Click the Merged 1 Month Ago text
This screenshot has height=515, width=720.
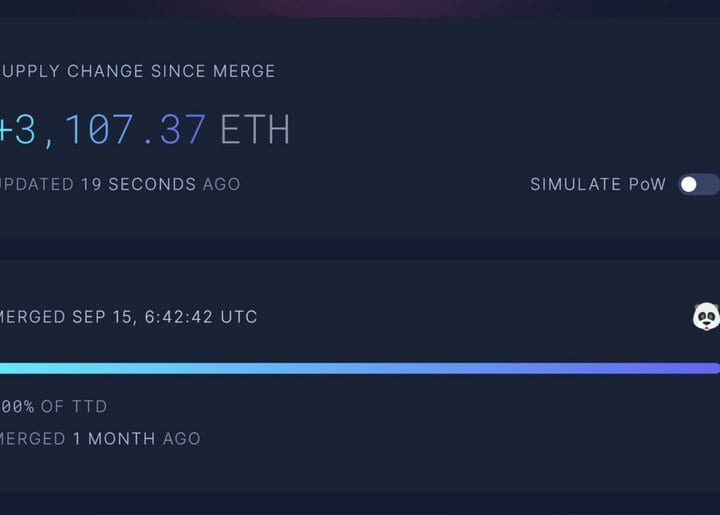99,438
